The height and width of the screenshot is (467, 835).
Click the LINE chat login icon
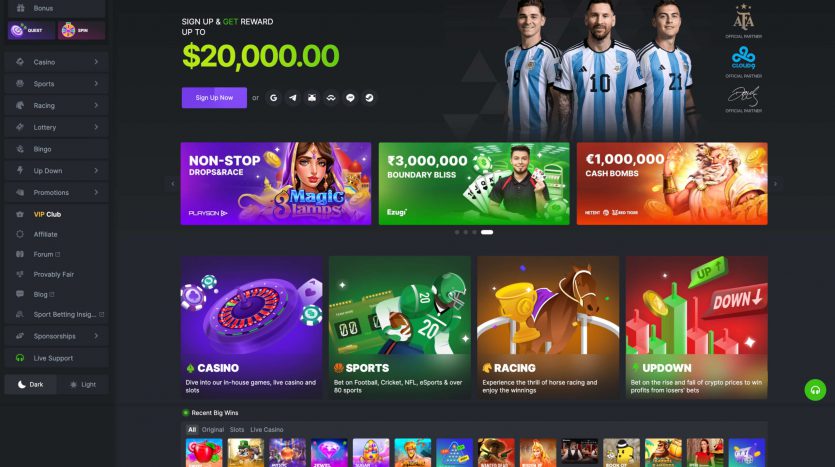tap(350, 97)
